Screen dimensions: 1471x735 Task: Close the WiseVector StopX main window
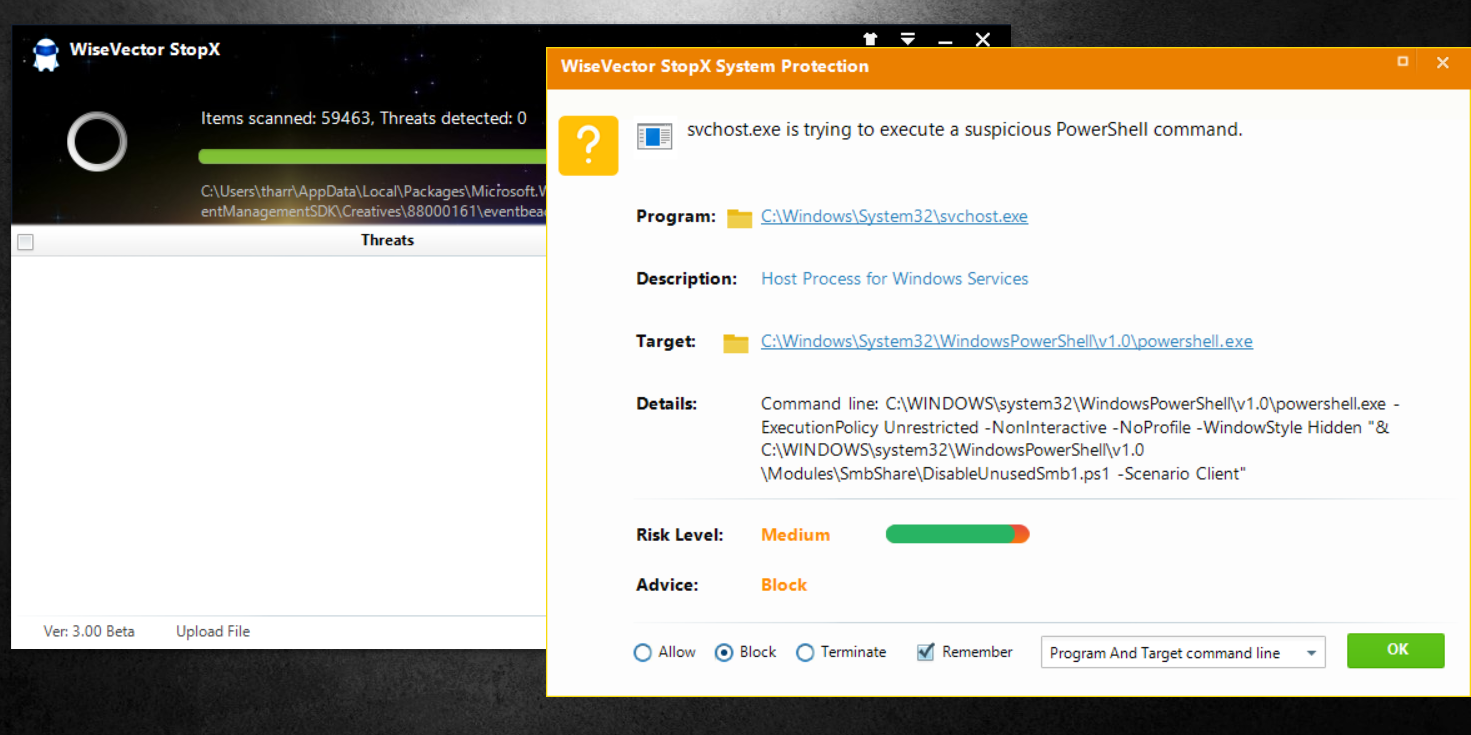(983, 40)
